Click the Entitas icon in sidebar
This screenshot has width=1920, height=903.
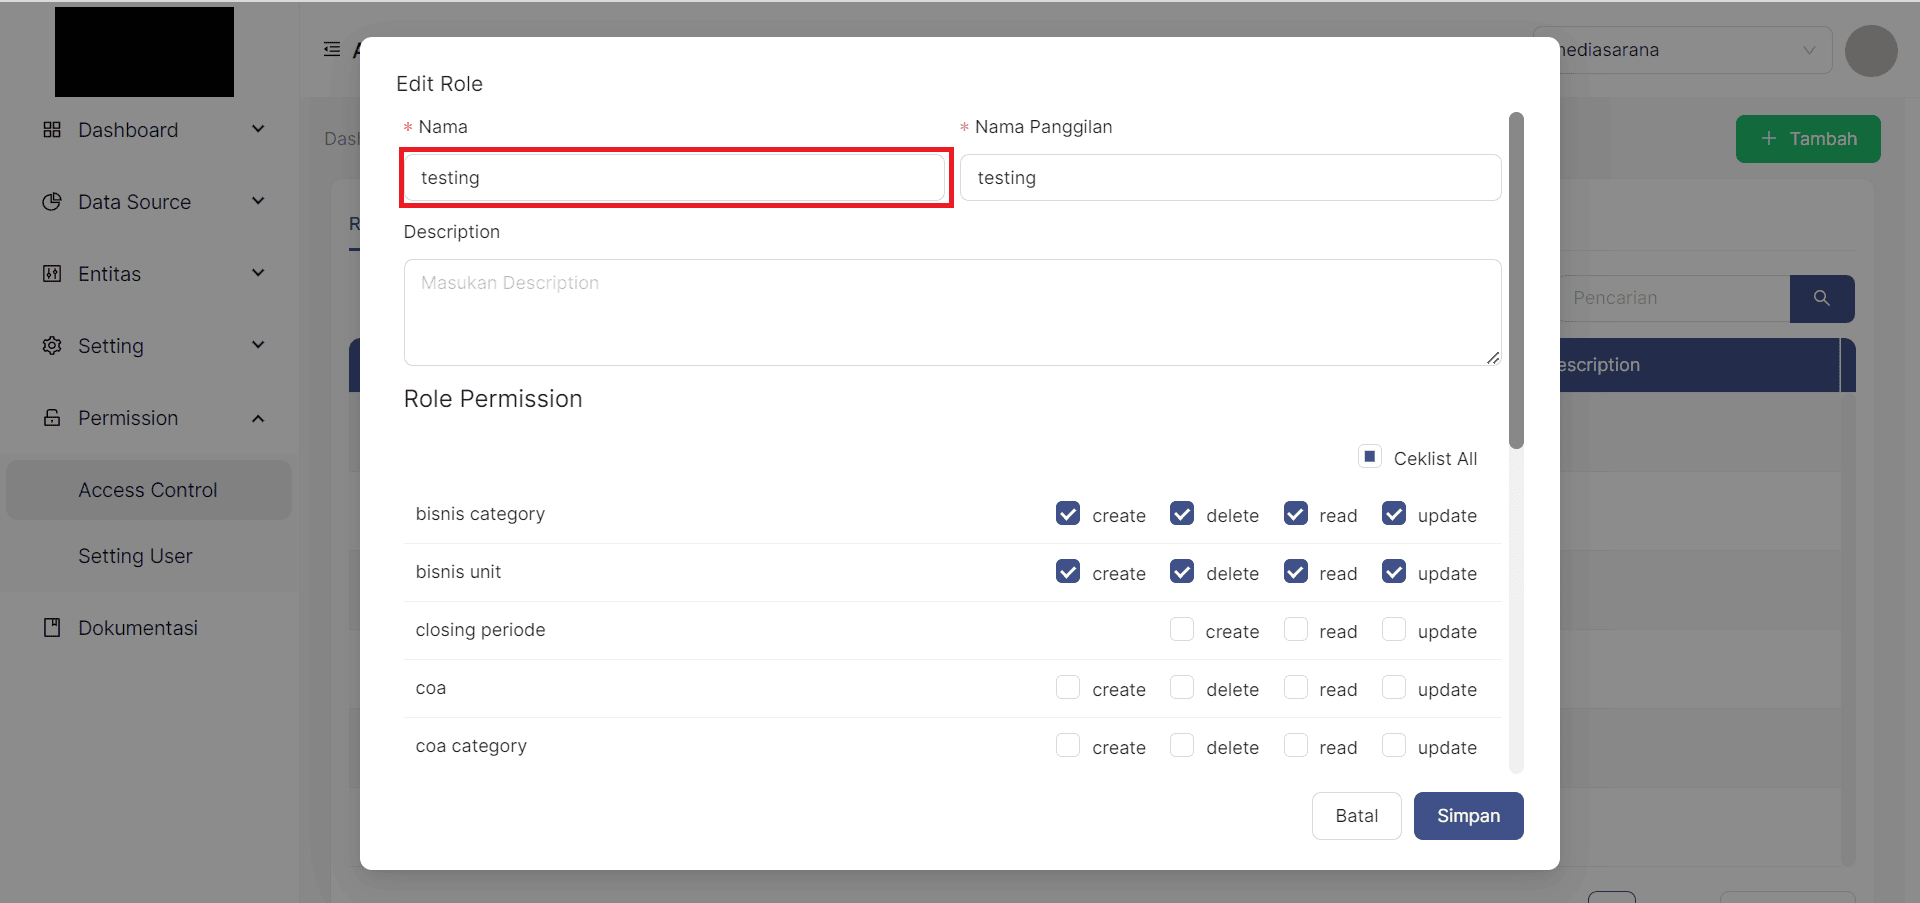52,274
